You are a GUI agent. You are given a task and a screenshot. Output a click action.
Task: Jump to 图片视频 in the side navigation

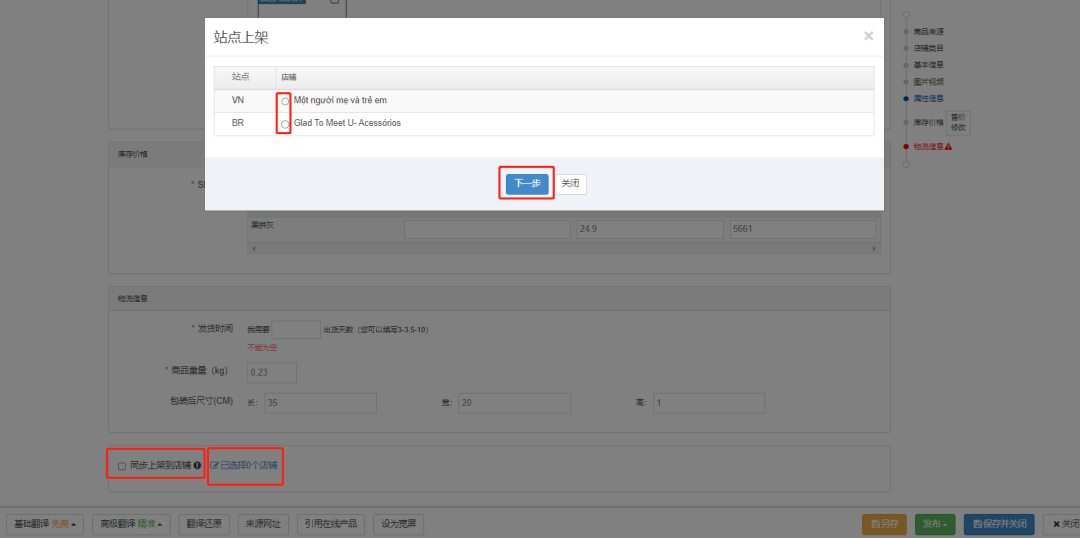[x=928, y=81]
